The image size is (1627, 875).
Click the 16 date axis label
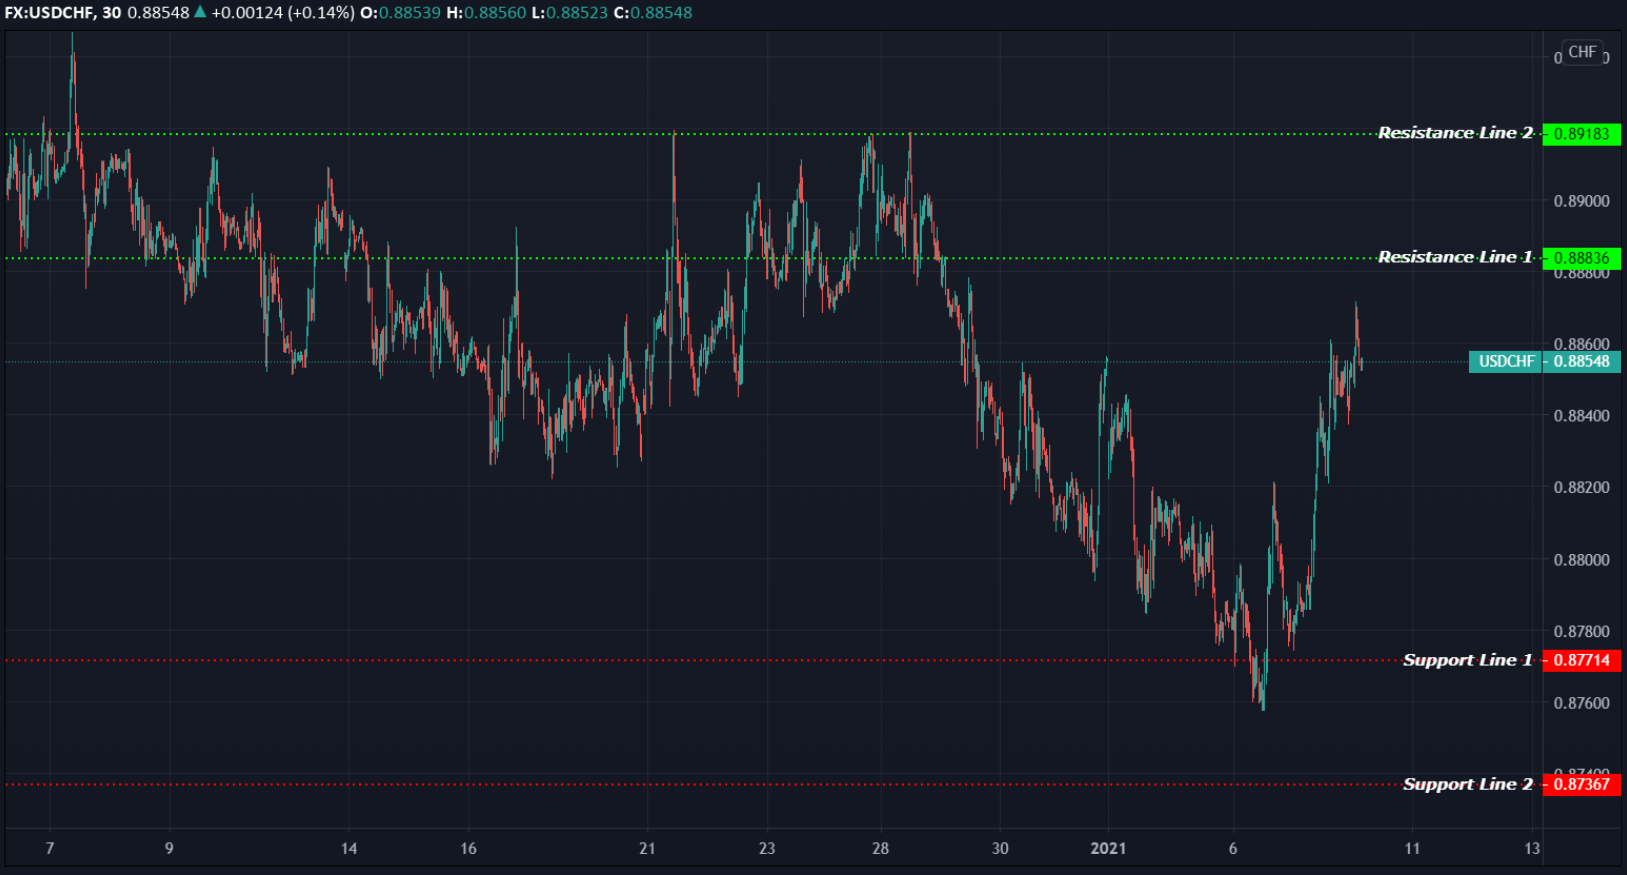click(x=468, y=849)
